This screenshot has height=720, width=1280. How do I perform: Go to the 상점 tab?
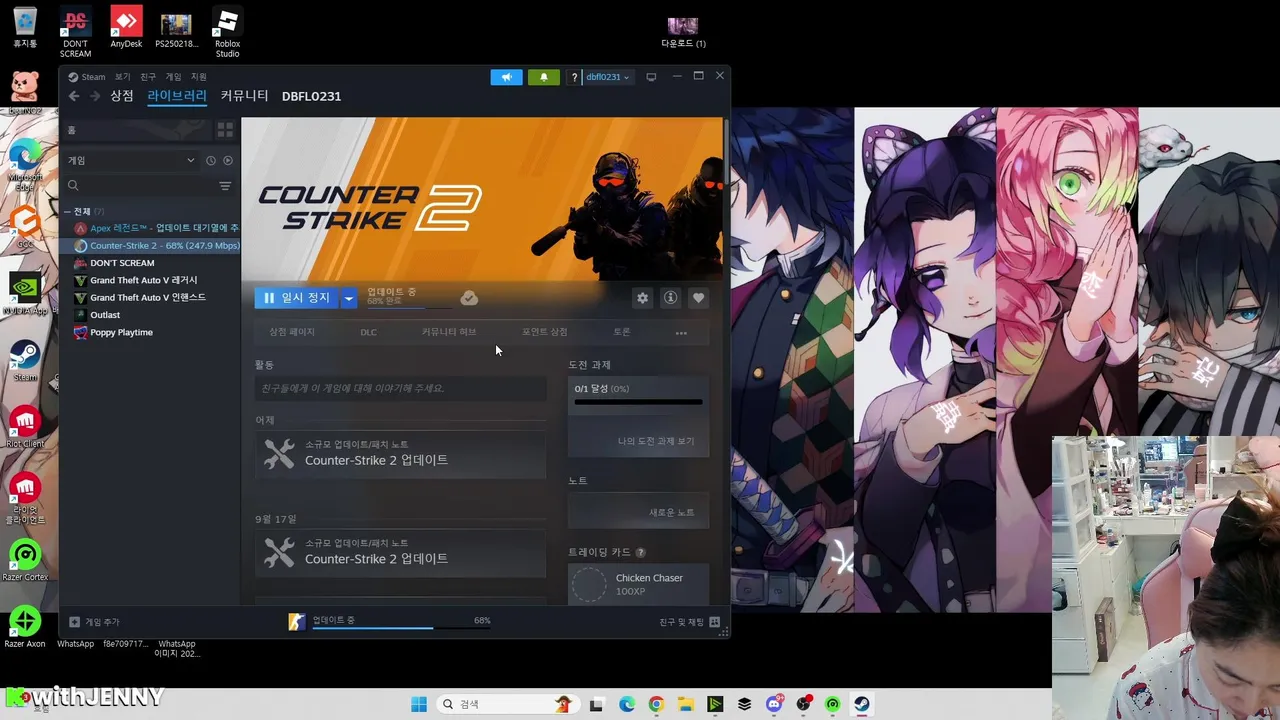[122, 96]
